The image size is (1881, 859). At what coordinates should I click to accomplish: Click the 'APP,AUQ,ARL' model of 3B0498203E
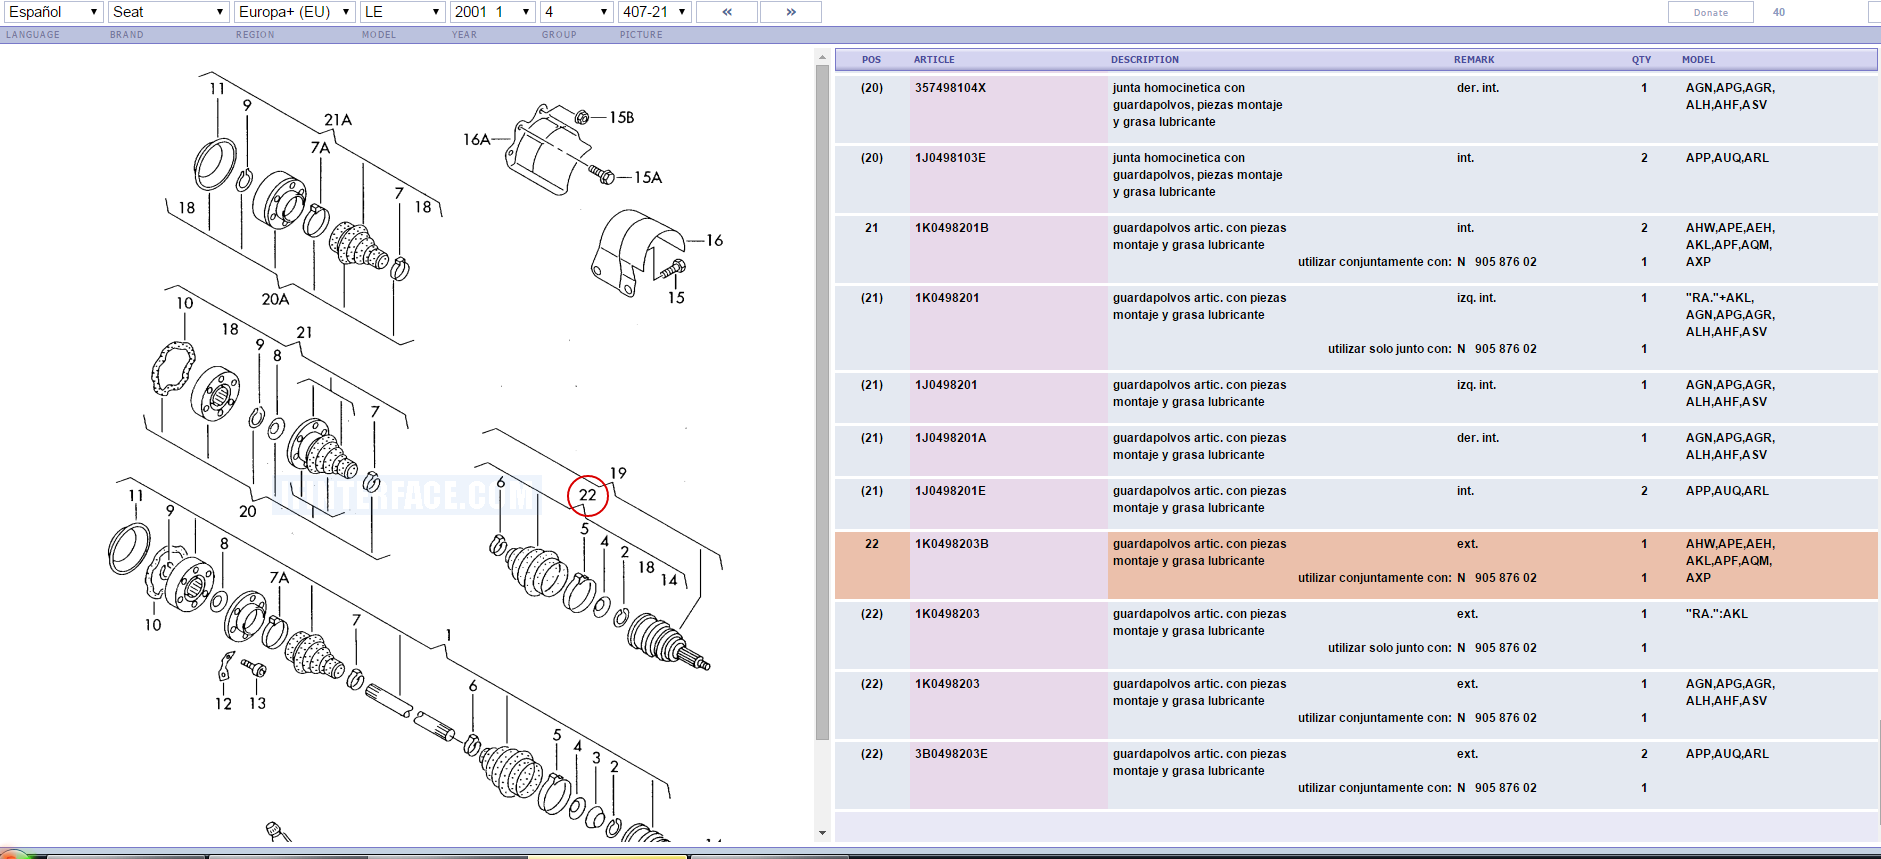click(1727, 754)
